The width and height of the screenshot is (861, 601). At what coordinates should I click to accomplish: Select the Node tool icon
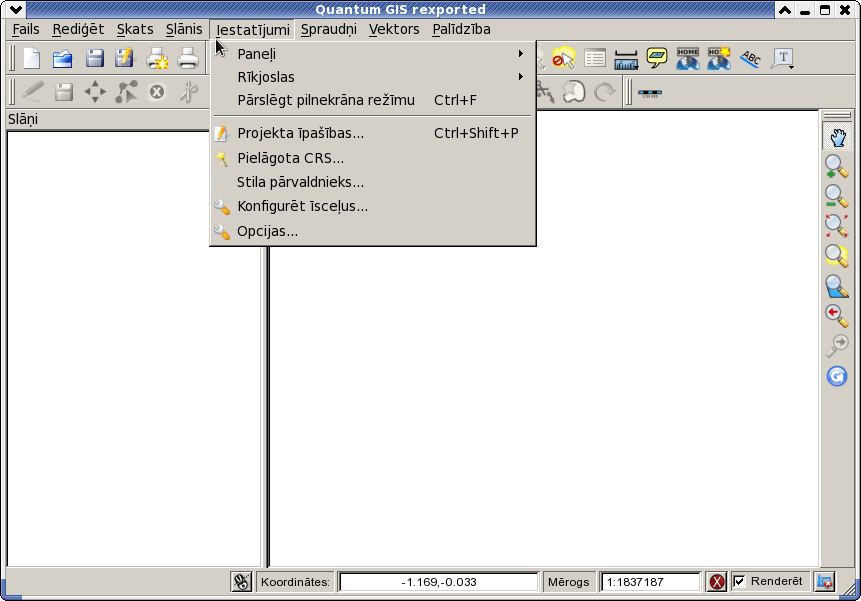tap(126, 92)
